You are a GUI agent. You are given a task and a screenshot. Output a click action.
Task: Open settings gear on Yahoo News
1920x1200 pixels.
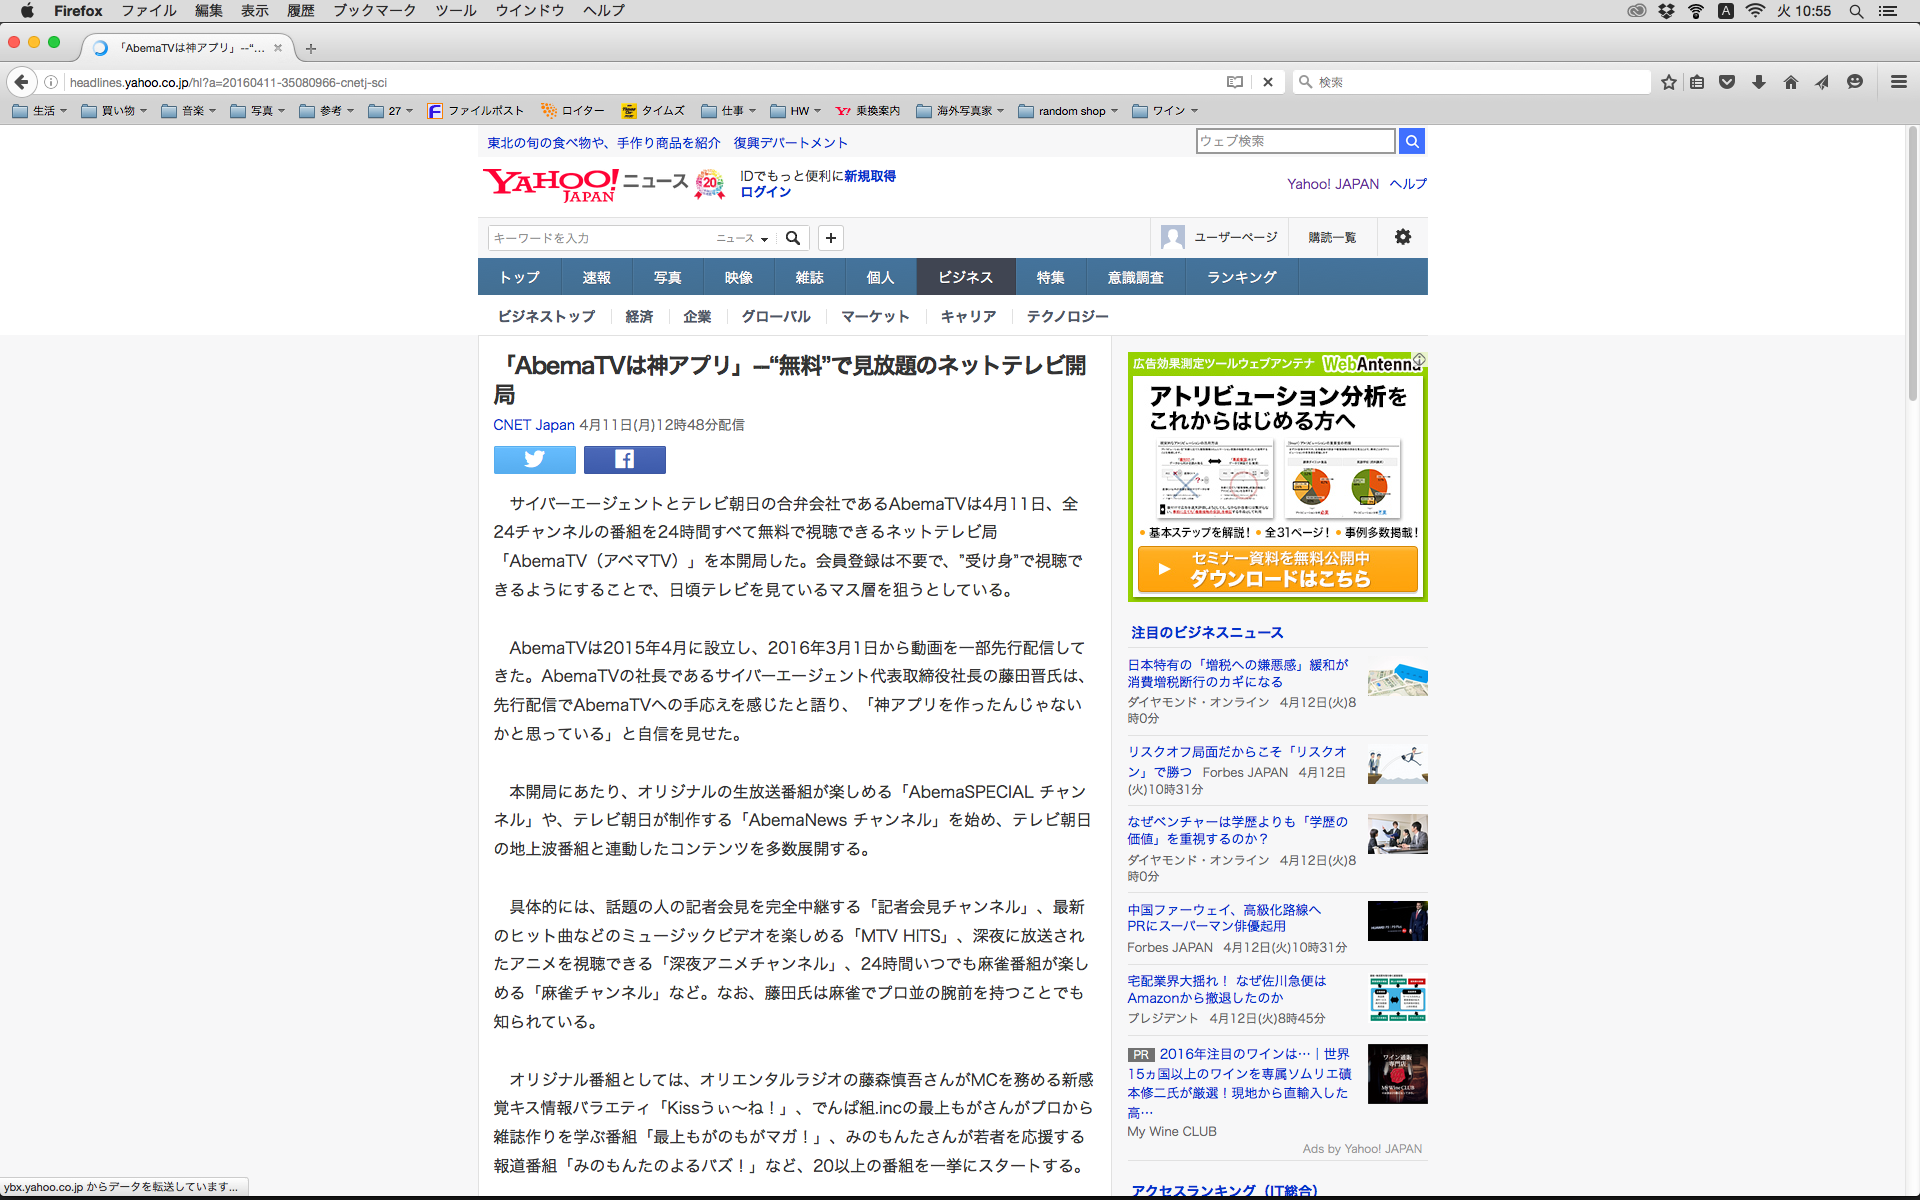(x=1402, y=237)
